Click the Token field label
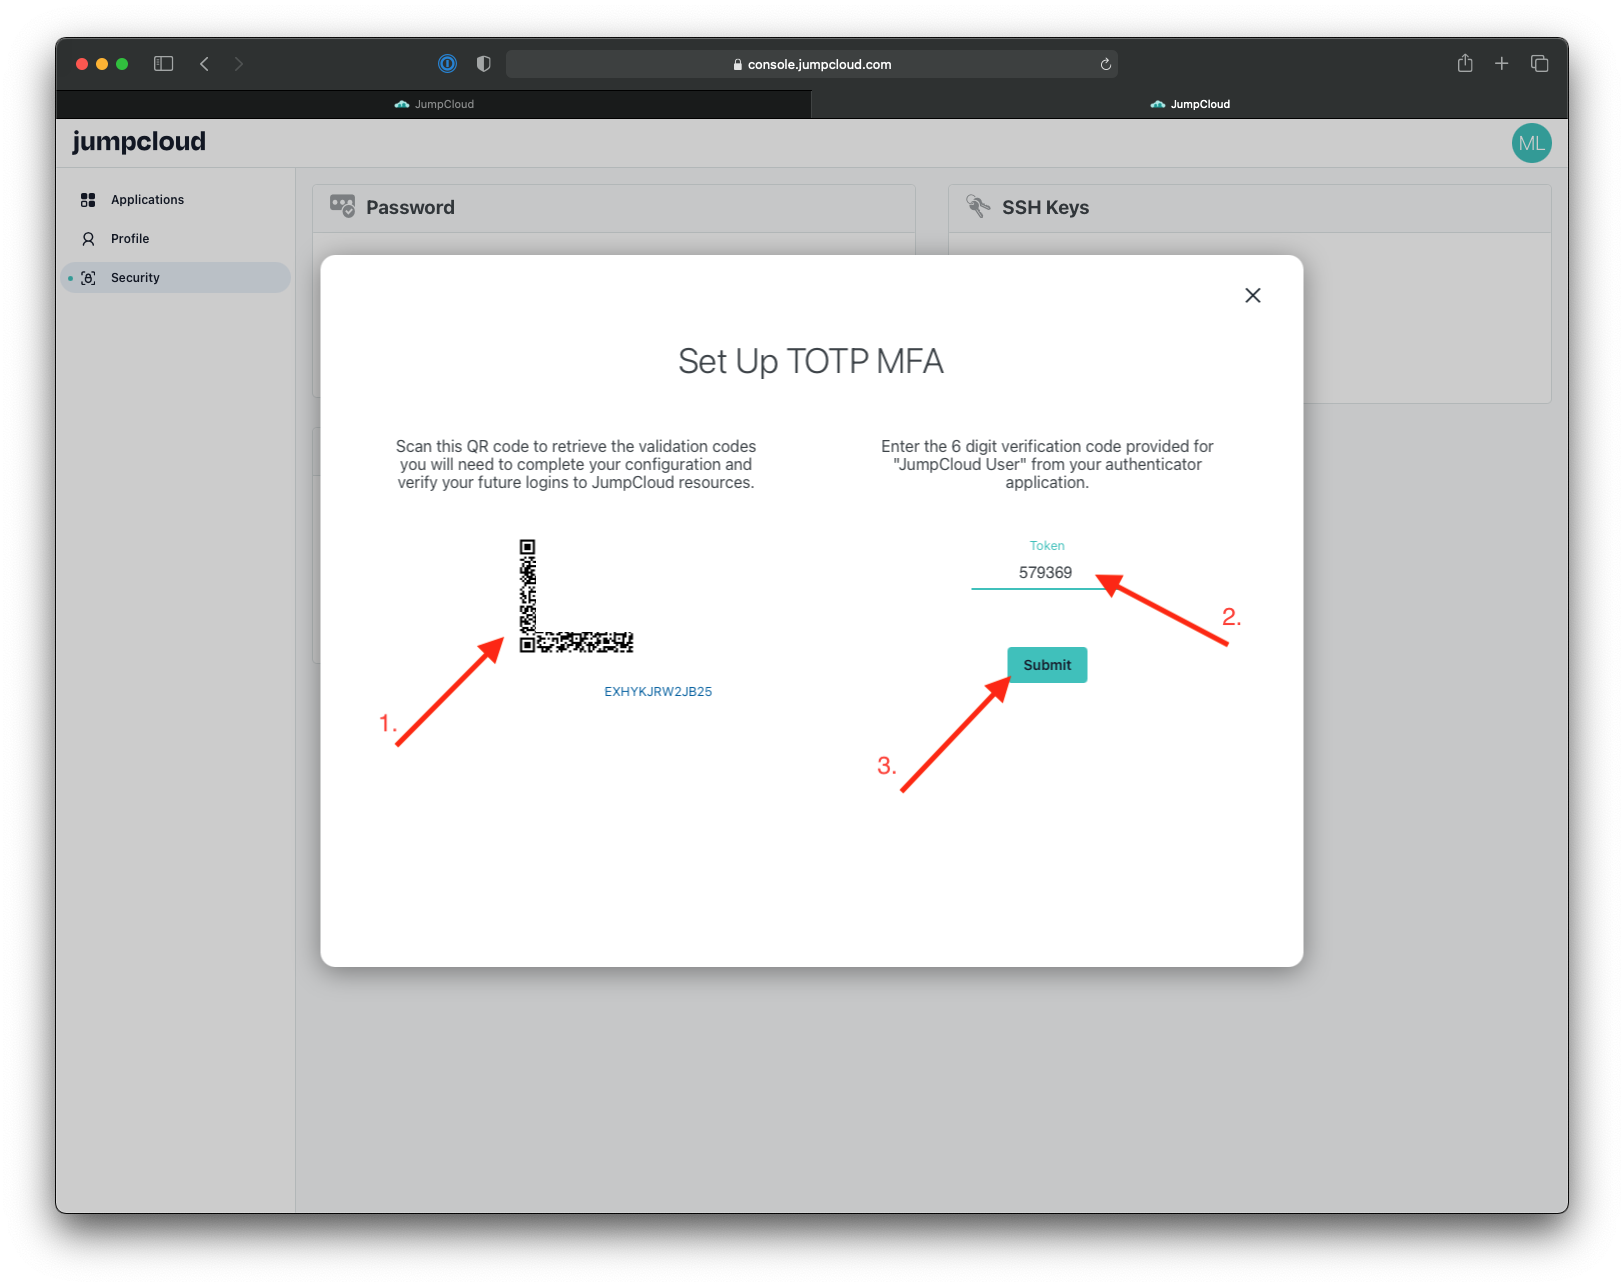Viewport: 1624px width, 1287px height. [1047, 545]
